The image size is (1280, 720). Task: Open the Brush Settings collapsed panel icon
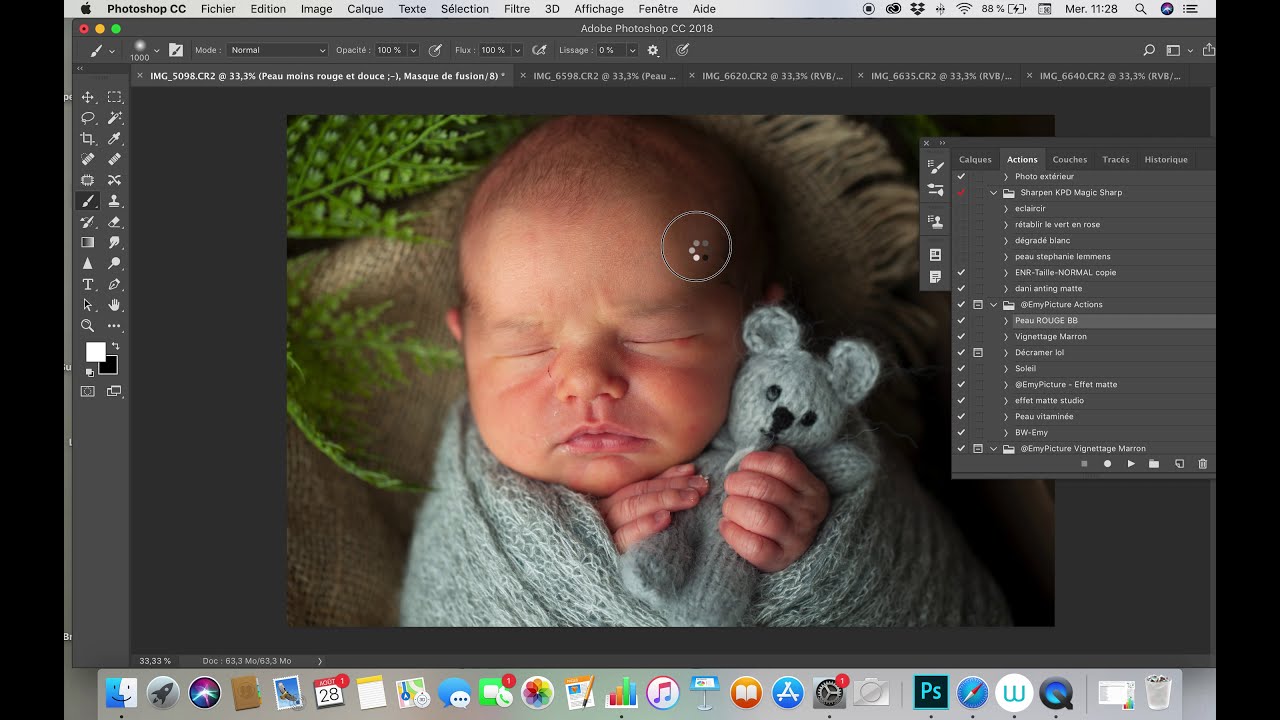tap(935, 167)
